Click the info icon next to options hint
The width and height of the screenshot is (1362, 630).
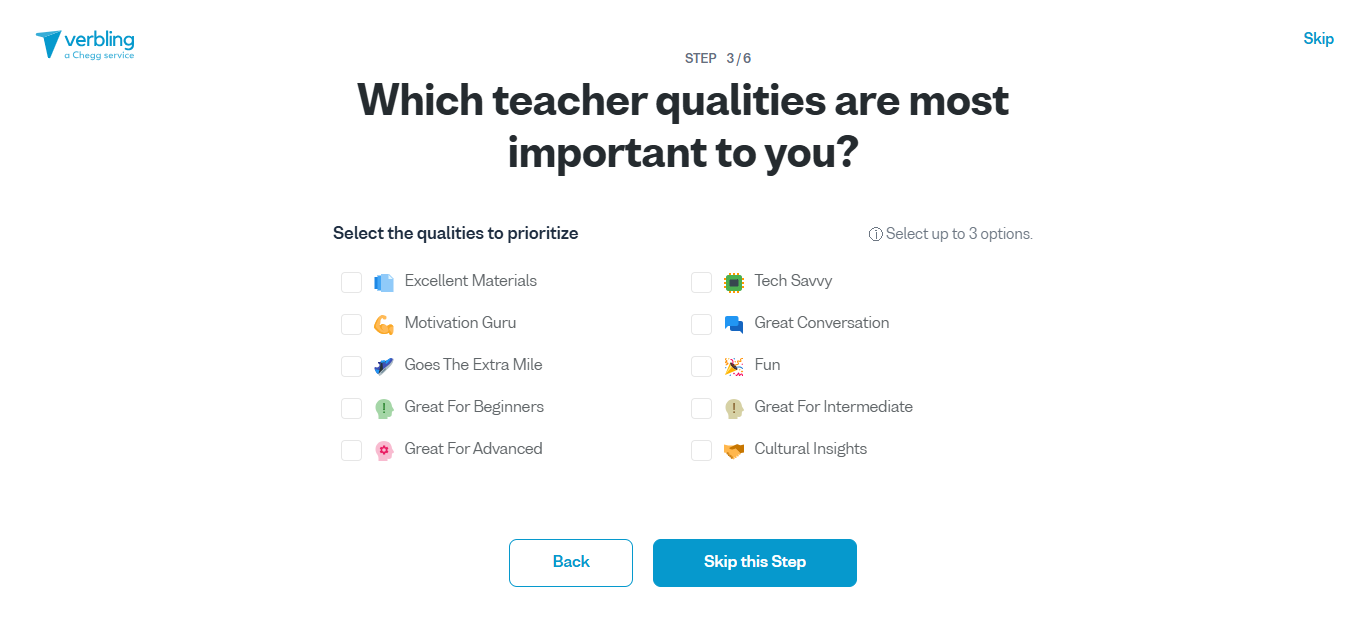click(875, 233)
